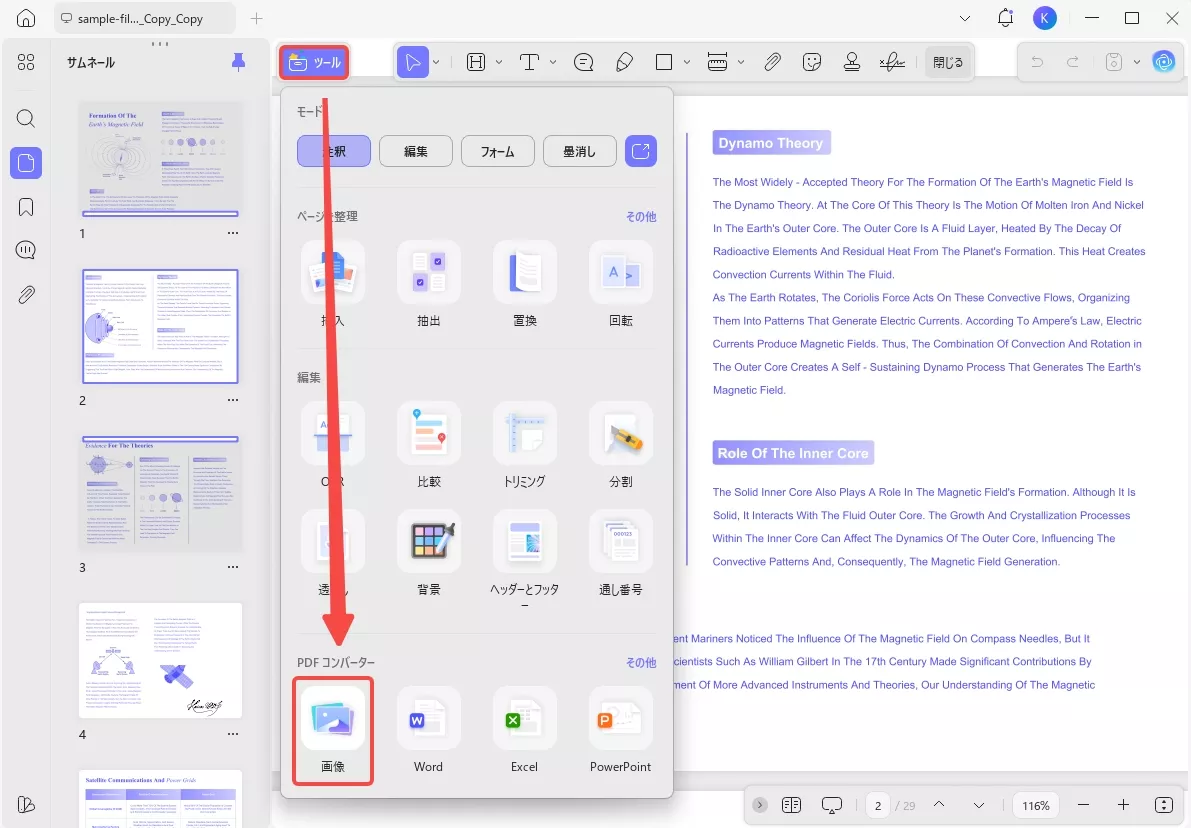Open the トリミング crop tool
This screenshot has width=1191, height=828.
pyautogui.click(x=525, y=446)
